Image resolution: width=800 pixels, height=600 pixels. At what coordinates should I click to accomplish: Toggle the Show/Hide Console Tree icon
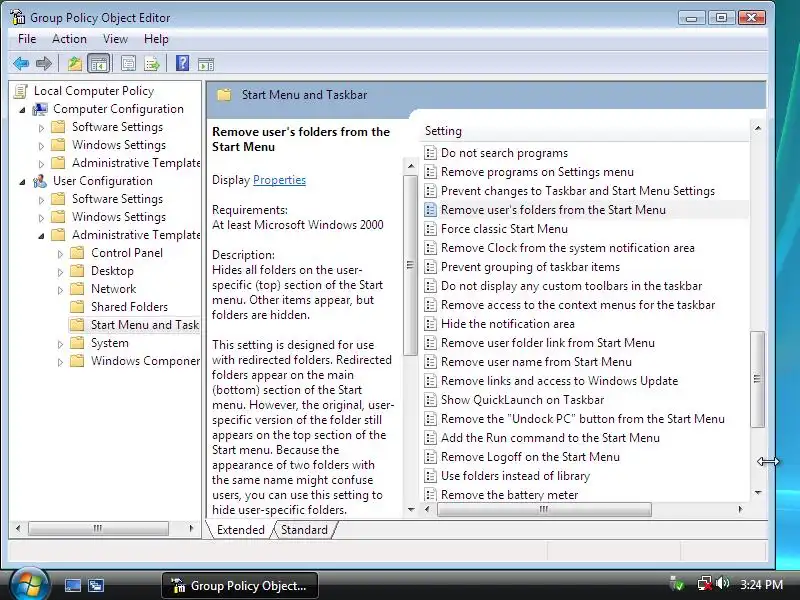point(98,64)
